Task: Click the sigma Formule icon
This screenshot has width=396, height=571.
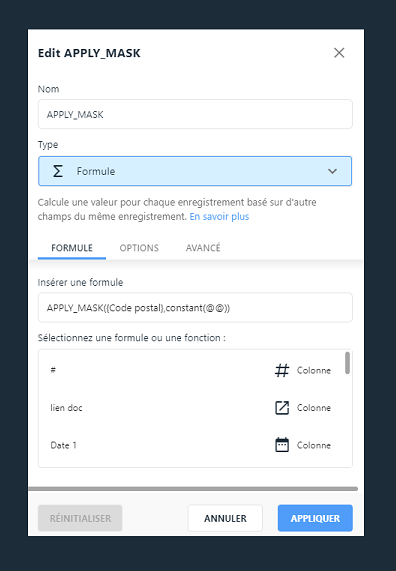Action: tap(58, 171)
